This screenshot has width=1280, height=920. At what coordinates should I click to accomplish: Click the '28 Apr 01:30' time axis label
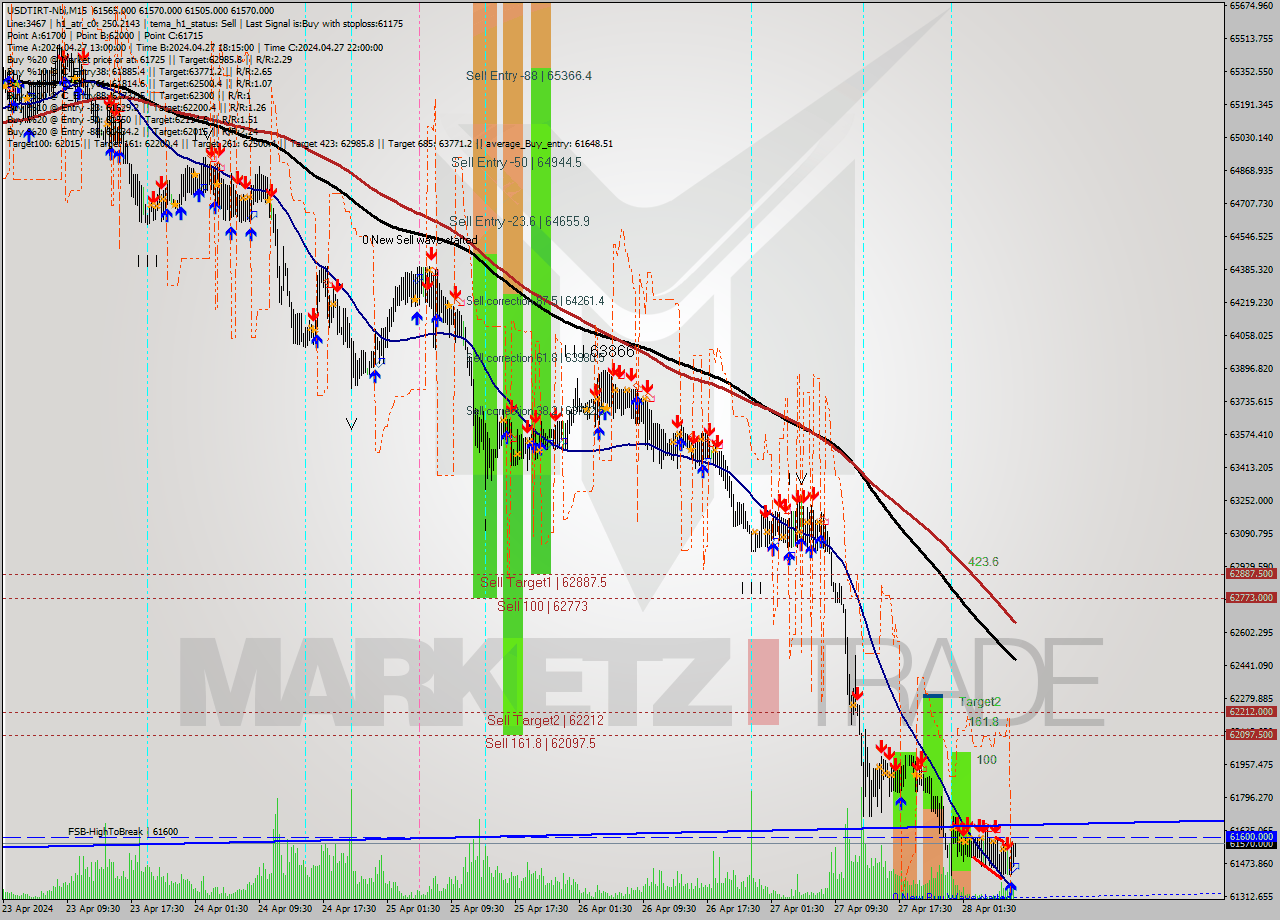pyautogui.click(x=990, y=910)
